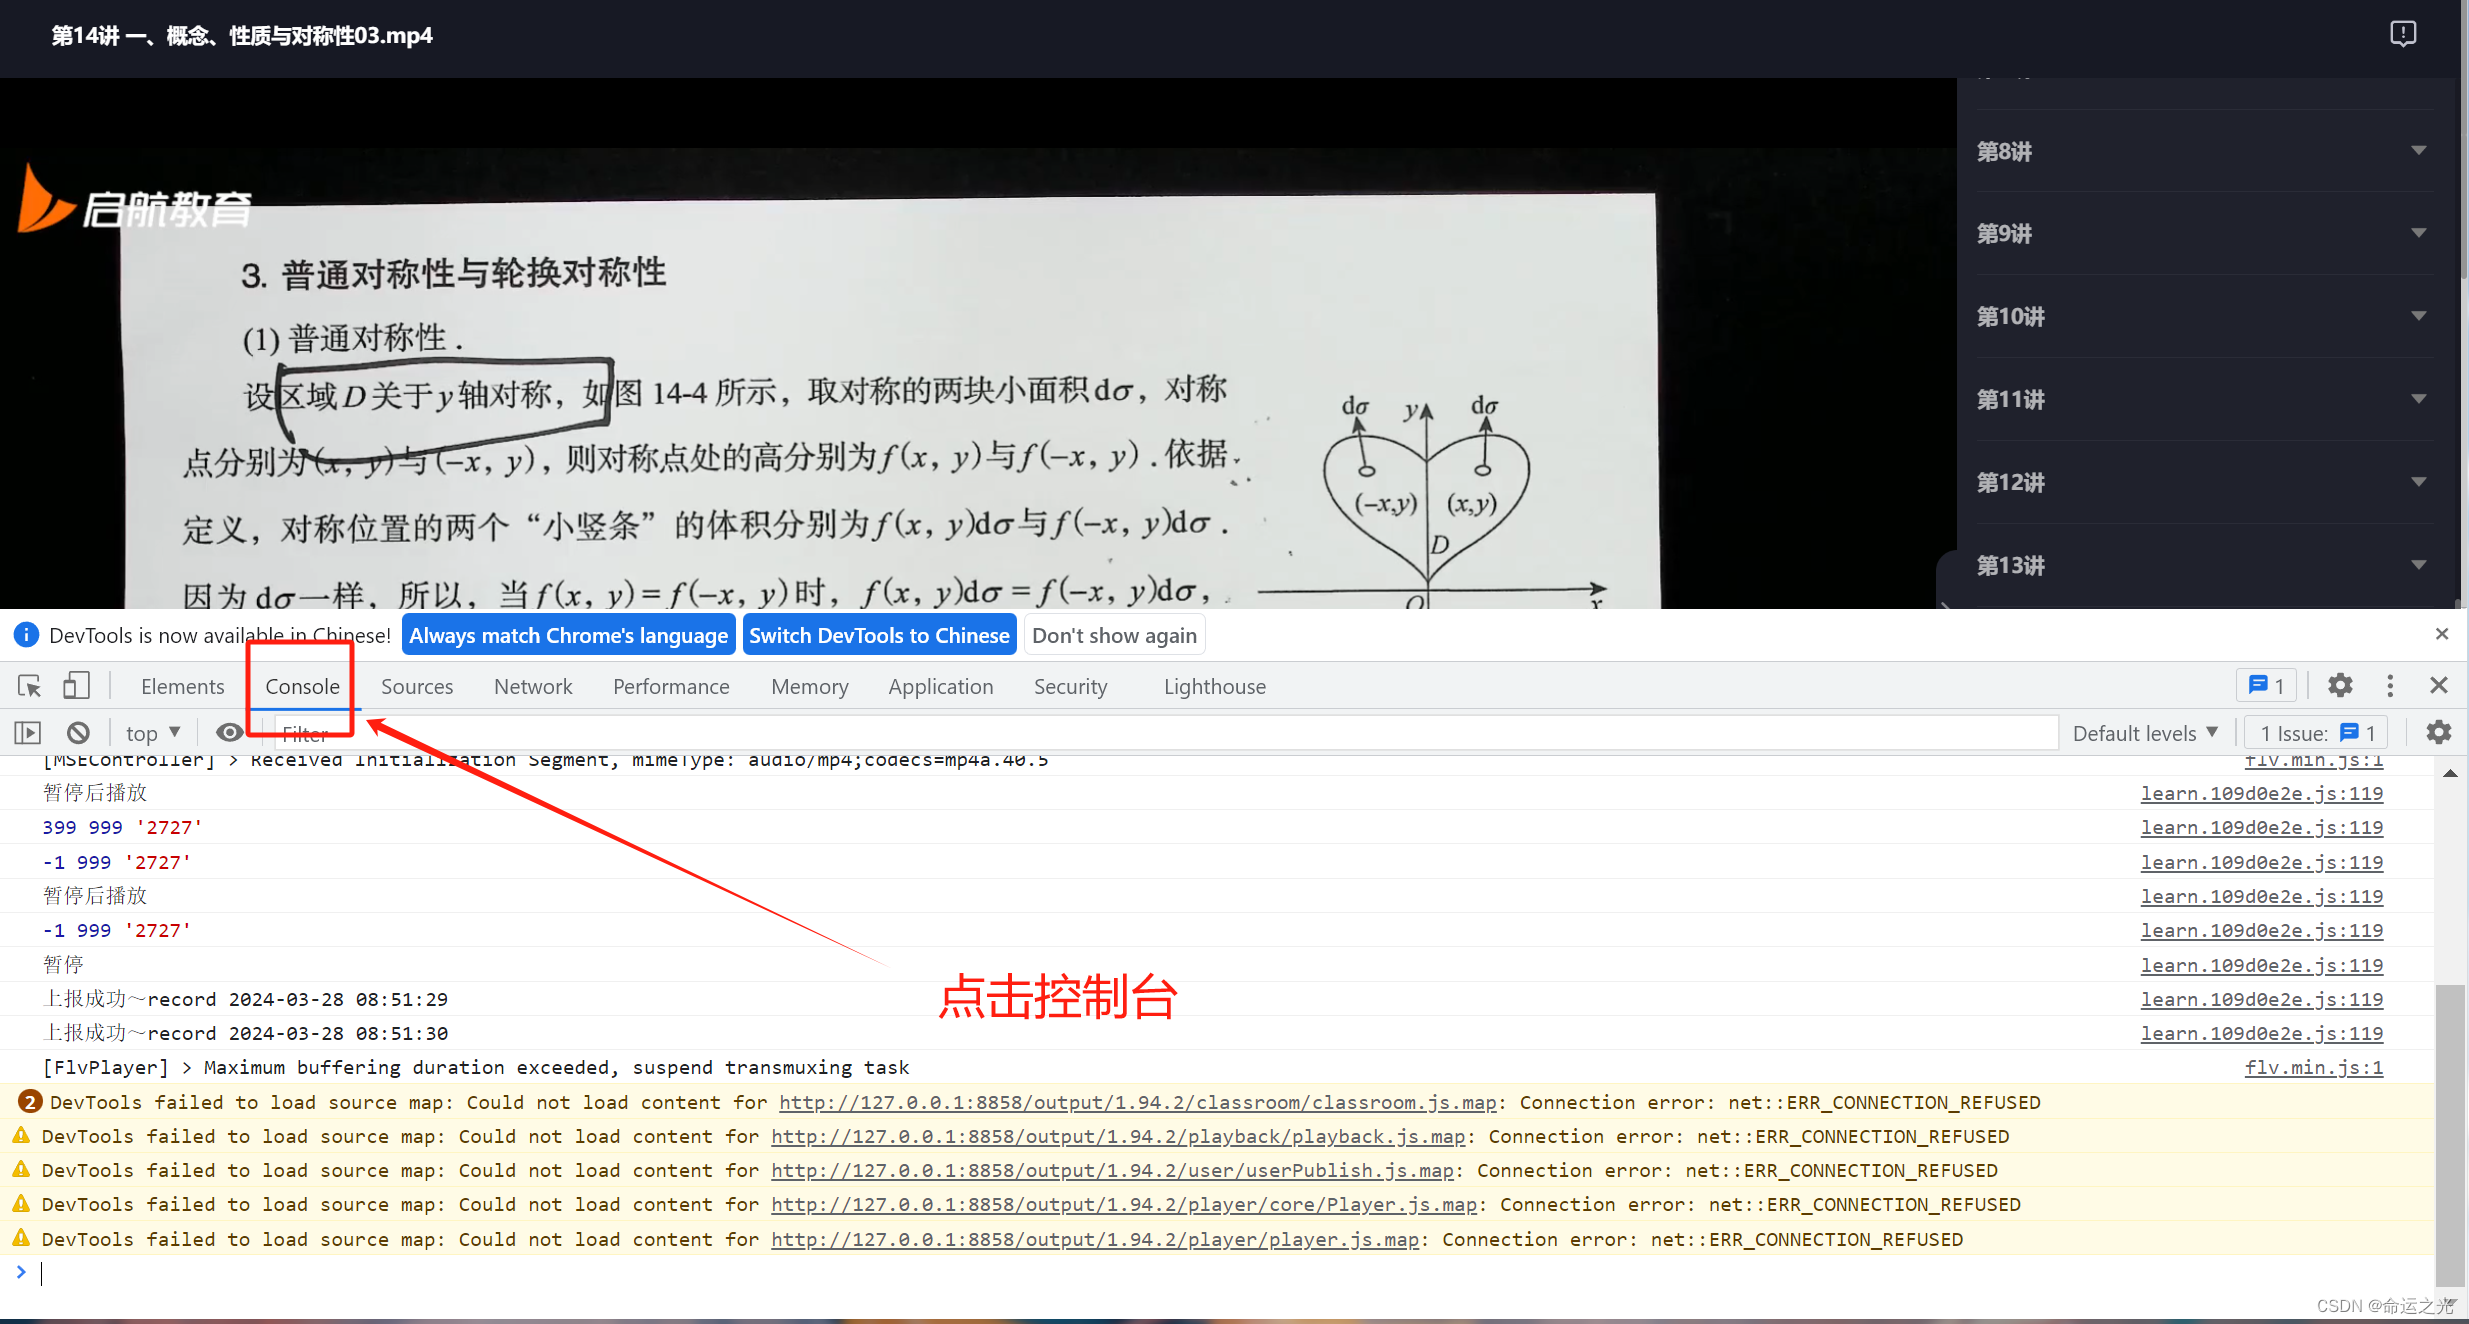Switch to the Sources tab
This screenshot has width=2469, height=1324.
click(x=417, y=686)
